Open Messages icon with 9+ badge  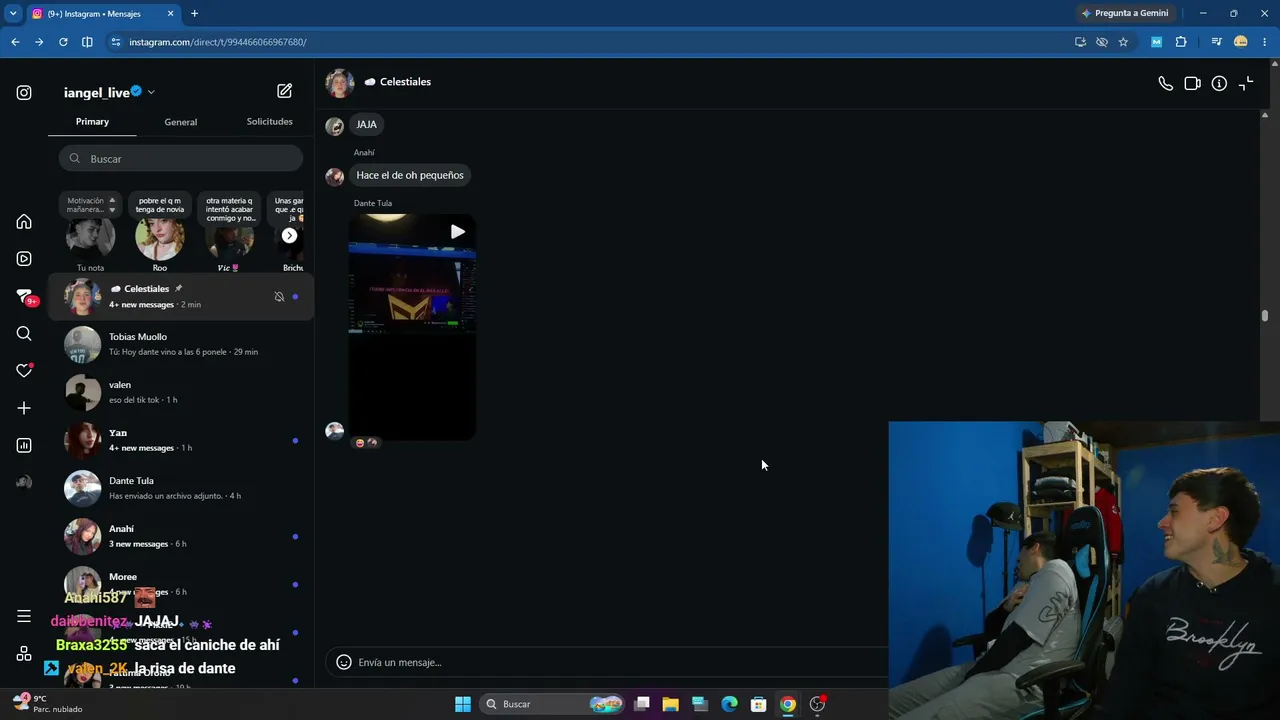point(25,297)
